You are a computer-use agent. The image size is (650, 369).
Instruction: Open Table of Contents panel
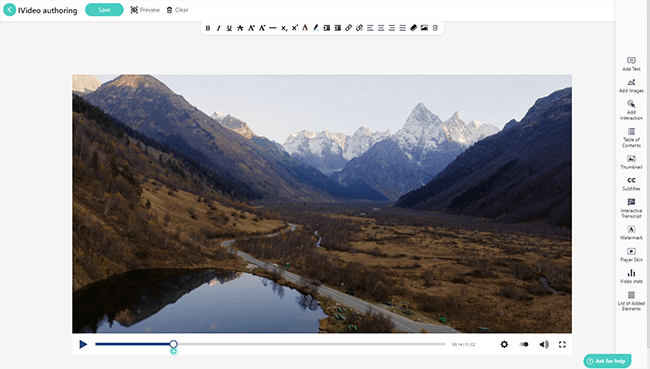coord(631,138)
